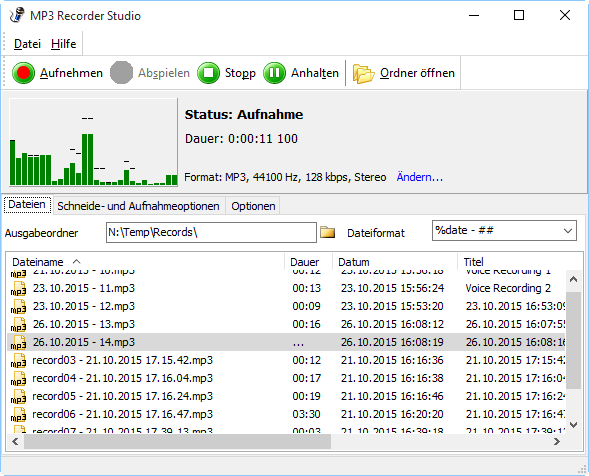Click the greyed-out Abspielen play icon
The width and height of the screenshot is (589, 476).
[x=121, y=73]
